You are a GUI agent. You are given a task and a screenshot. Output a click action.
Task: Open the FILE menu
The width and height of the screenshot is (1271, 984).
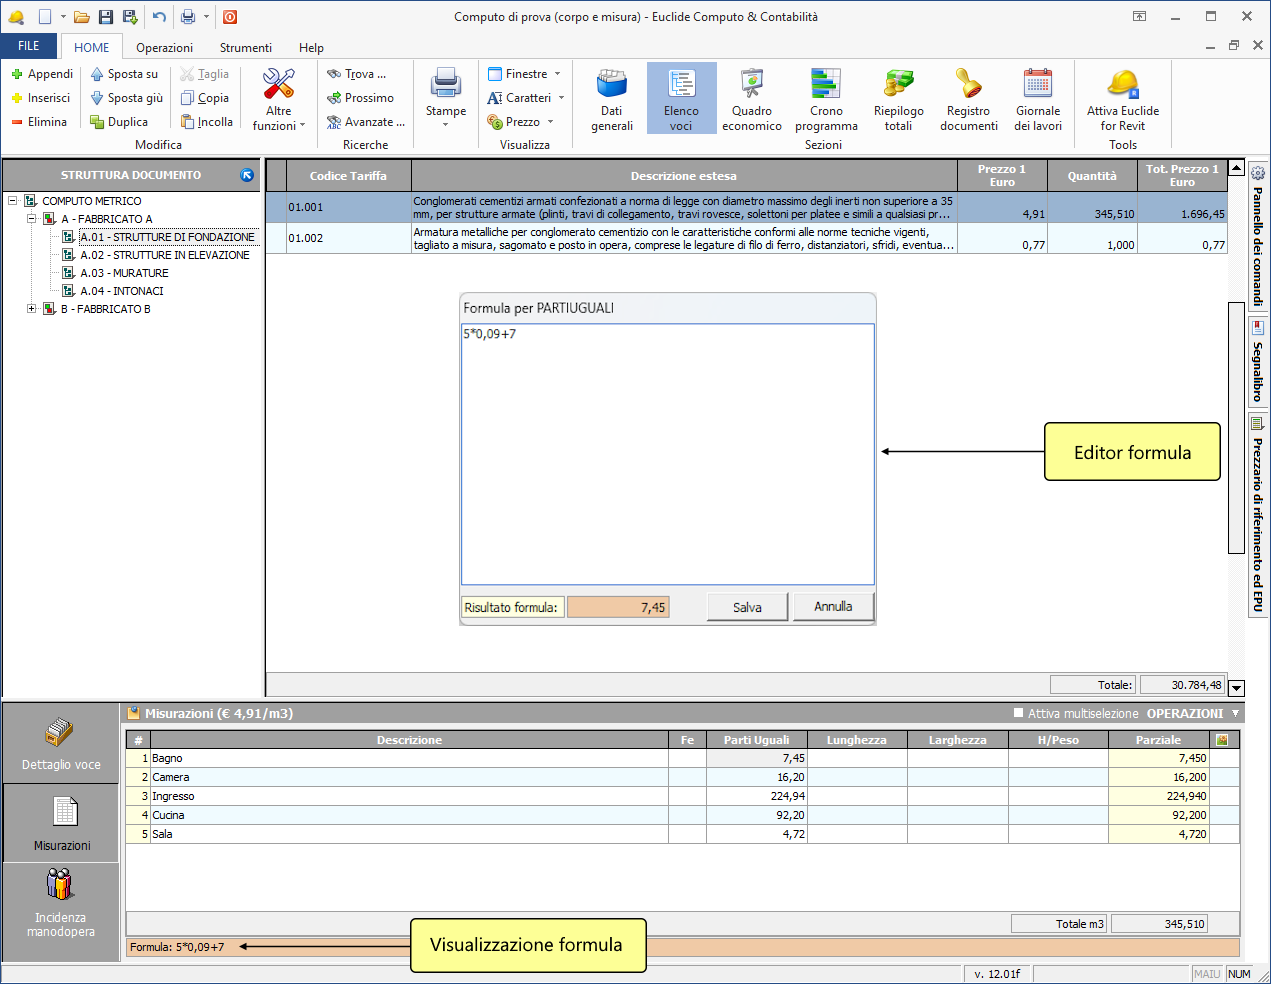click(29, 46)
